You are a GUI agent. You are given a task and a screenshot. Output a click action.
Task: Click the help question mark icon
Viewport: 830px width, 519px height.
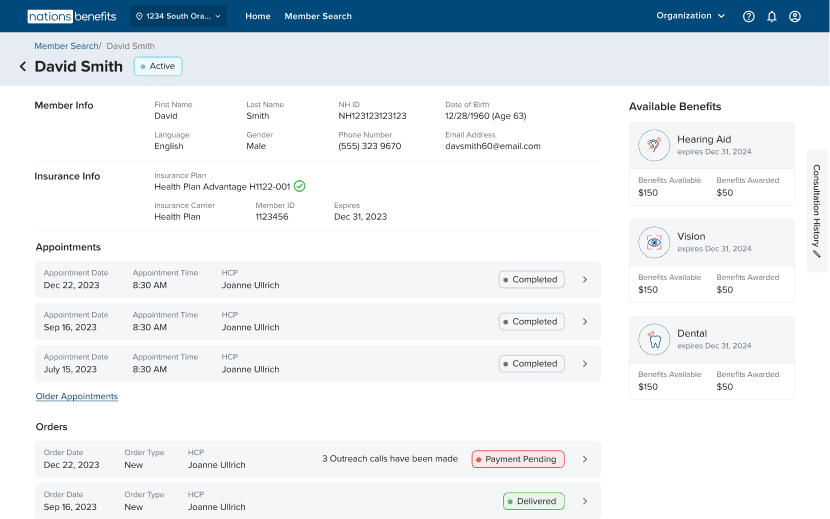coord(749,16)
